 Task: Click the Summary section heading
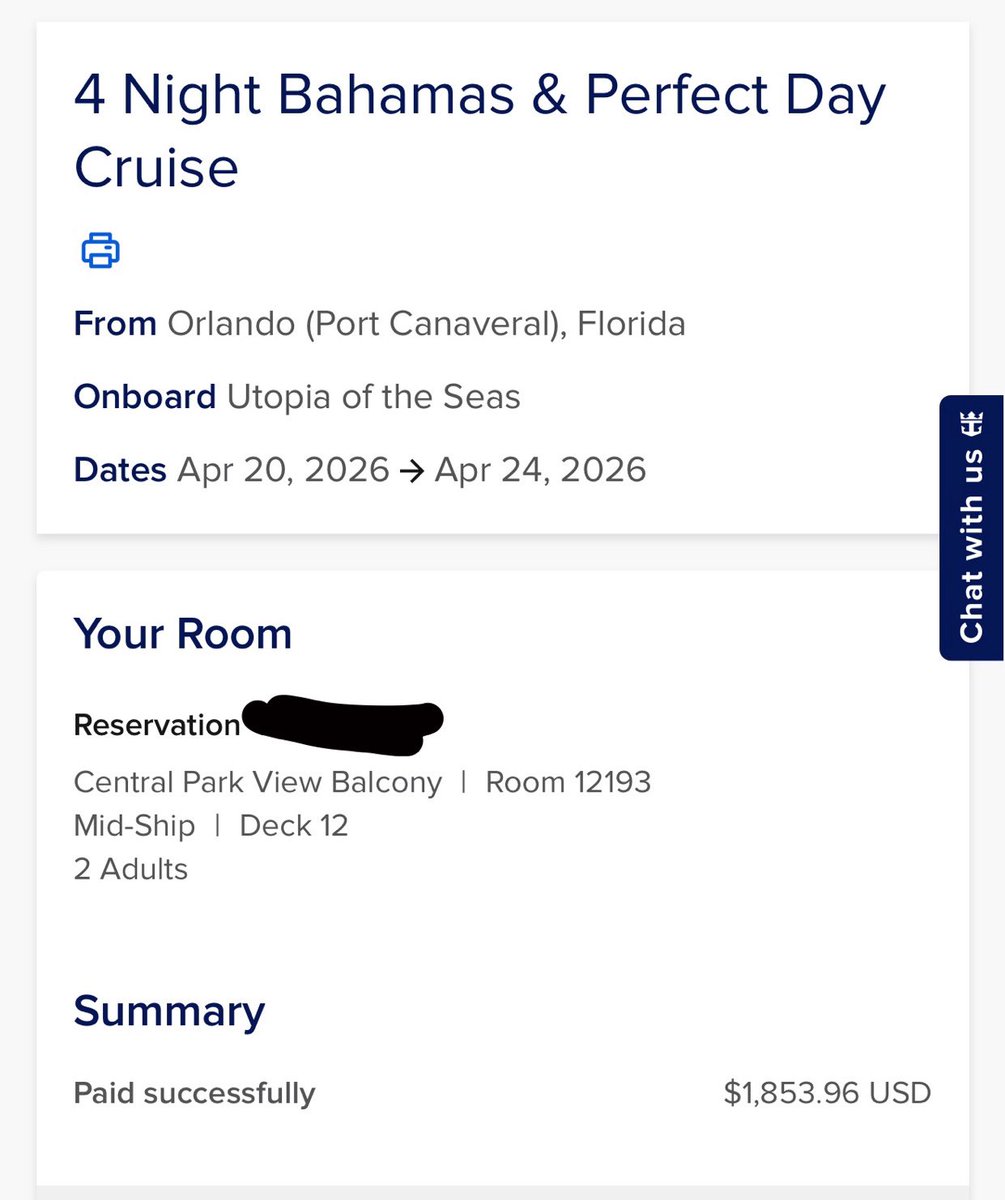169,1011
